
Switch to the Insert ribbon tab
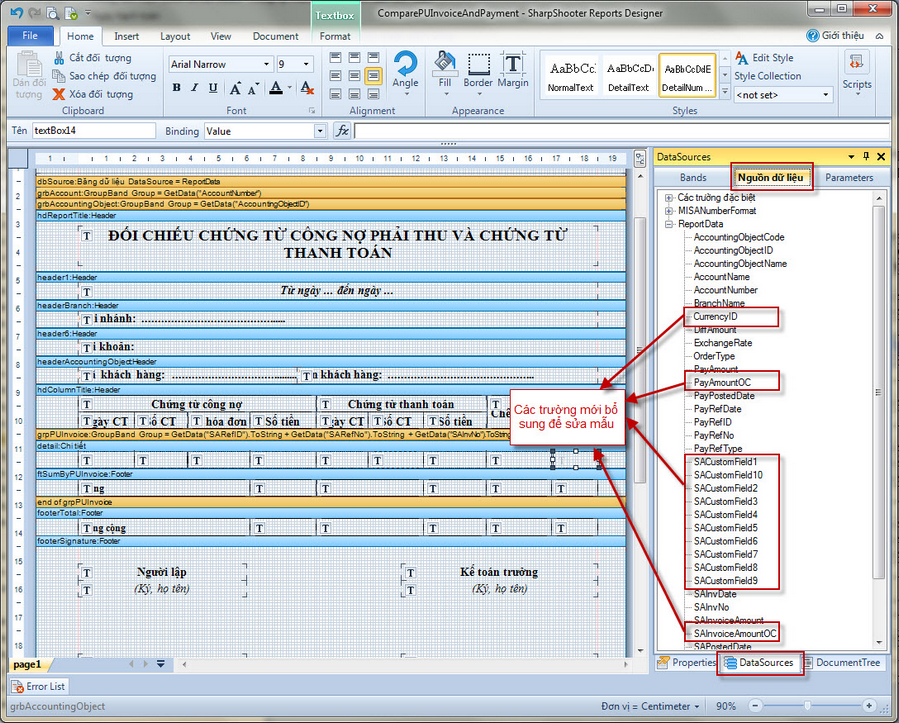(x=126, y=36)
